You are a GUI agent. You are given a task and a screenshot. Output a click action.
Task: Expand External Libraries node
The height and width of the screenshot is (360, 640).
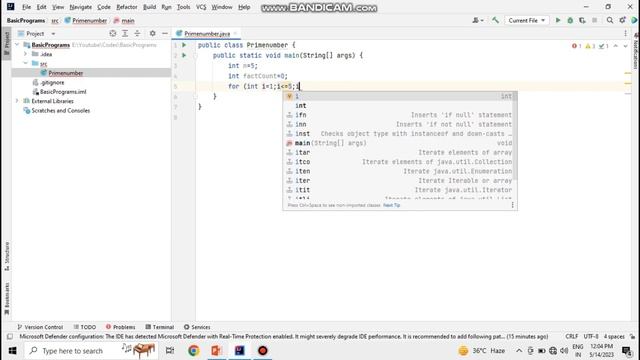point(17,101)
